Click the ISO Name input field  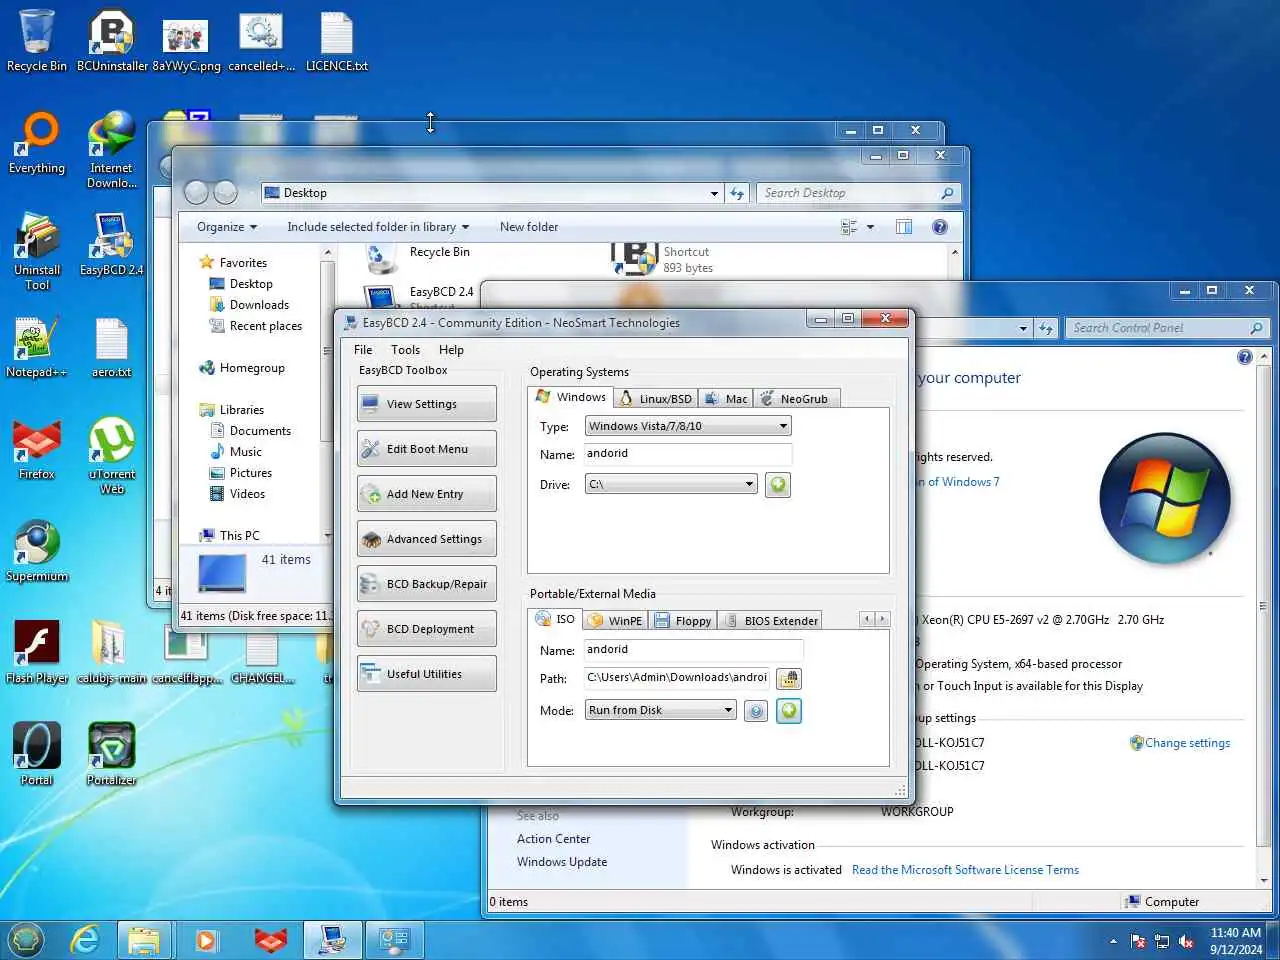693,650
